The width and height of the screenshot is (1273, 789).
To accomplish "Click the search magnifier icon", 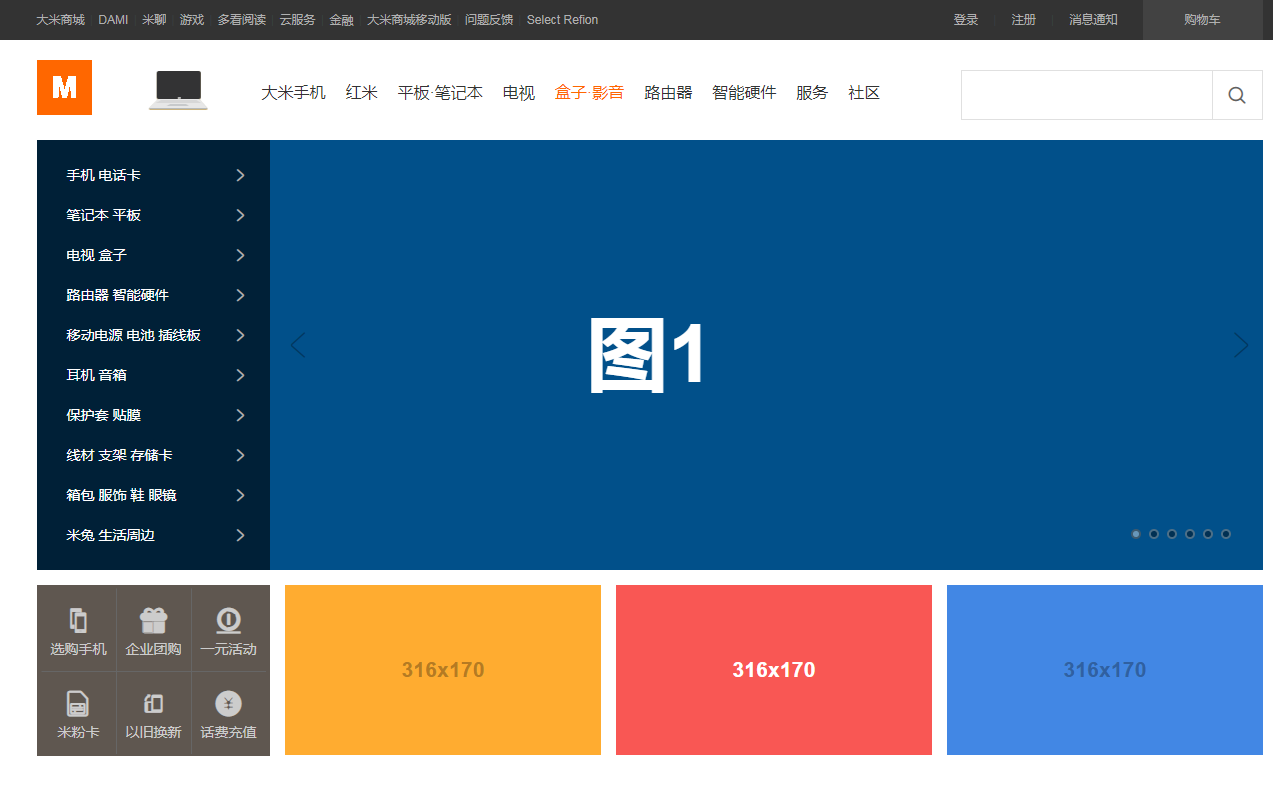I will tap(1237, 95).
